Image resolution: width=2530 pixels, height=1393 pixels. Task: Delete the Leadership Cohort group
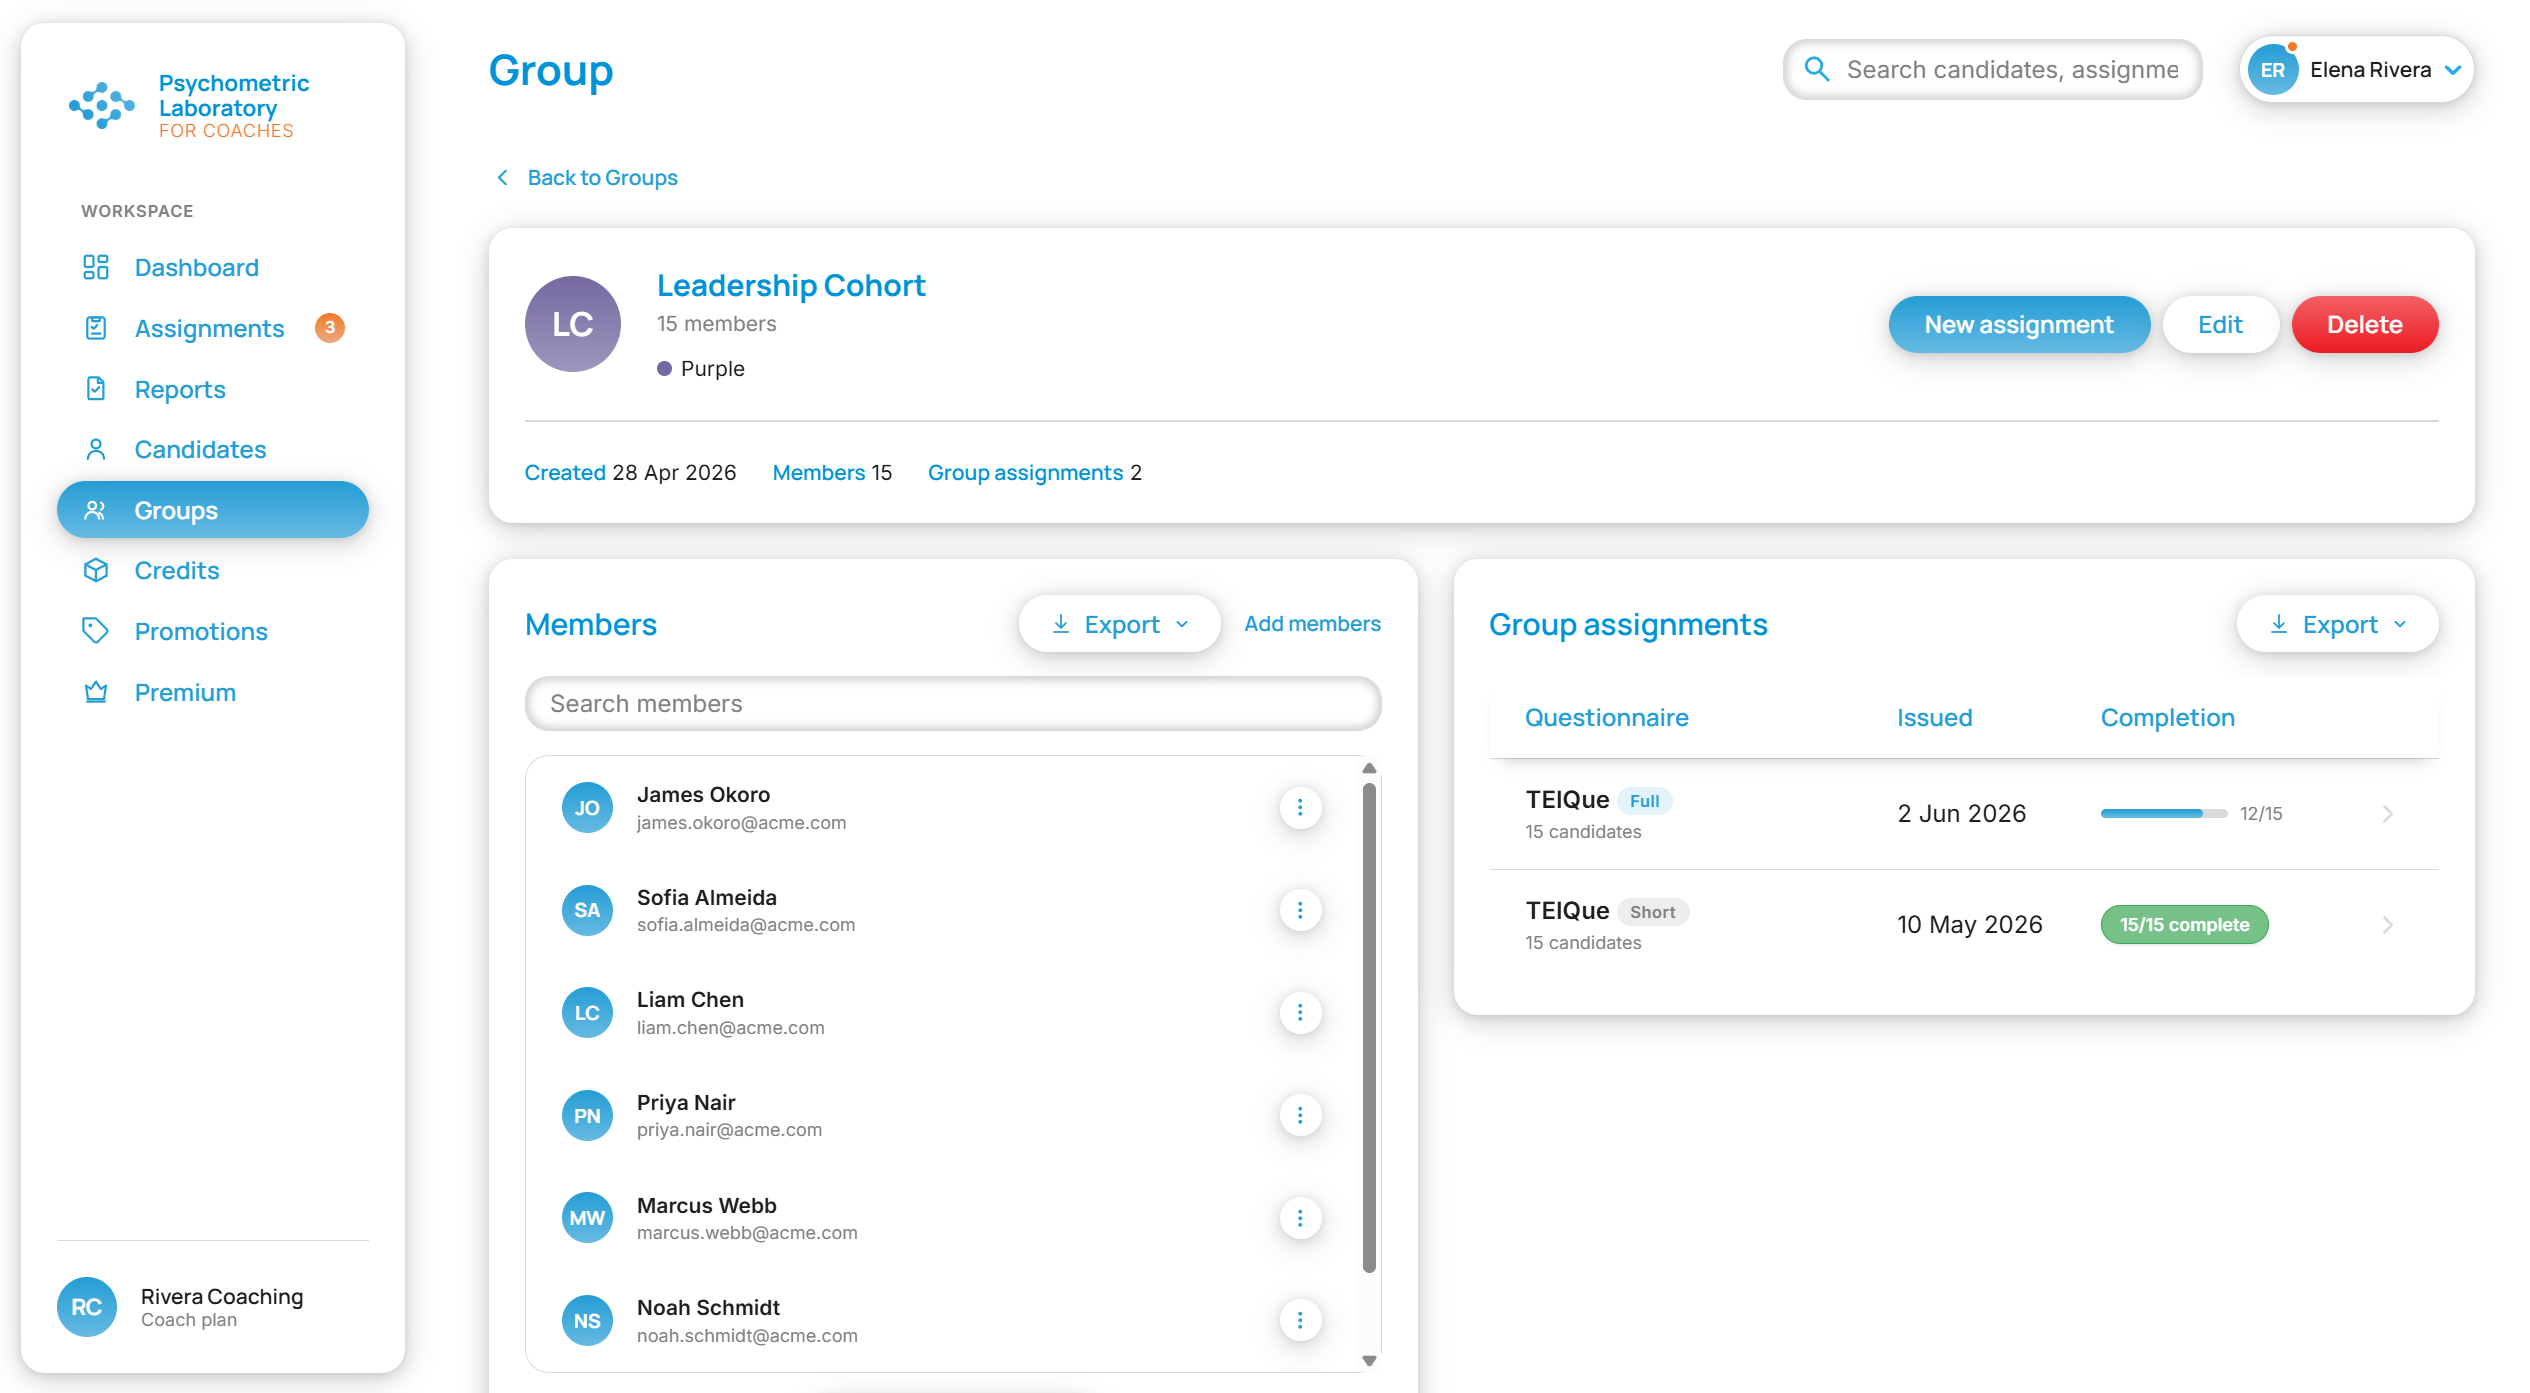2364,324
